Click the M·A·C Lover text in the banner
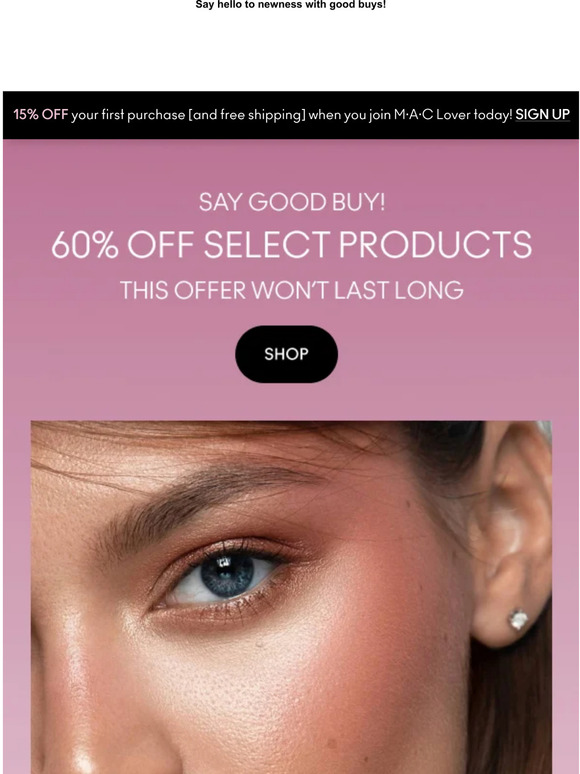 coord(432,115)
